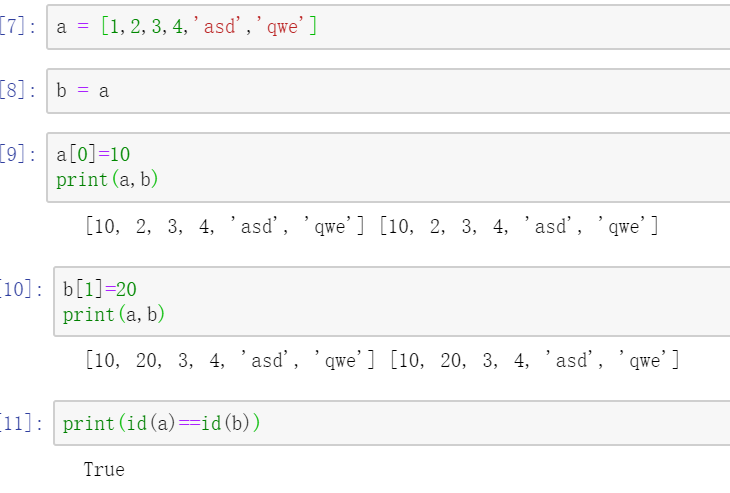Click the [10] prompt label

point(21,290)
